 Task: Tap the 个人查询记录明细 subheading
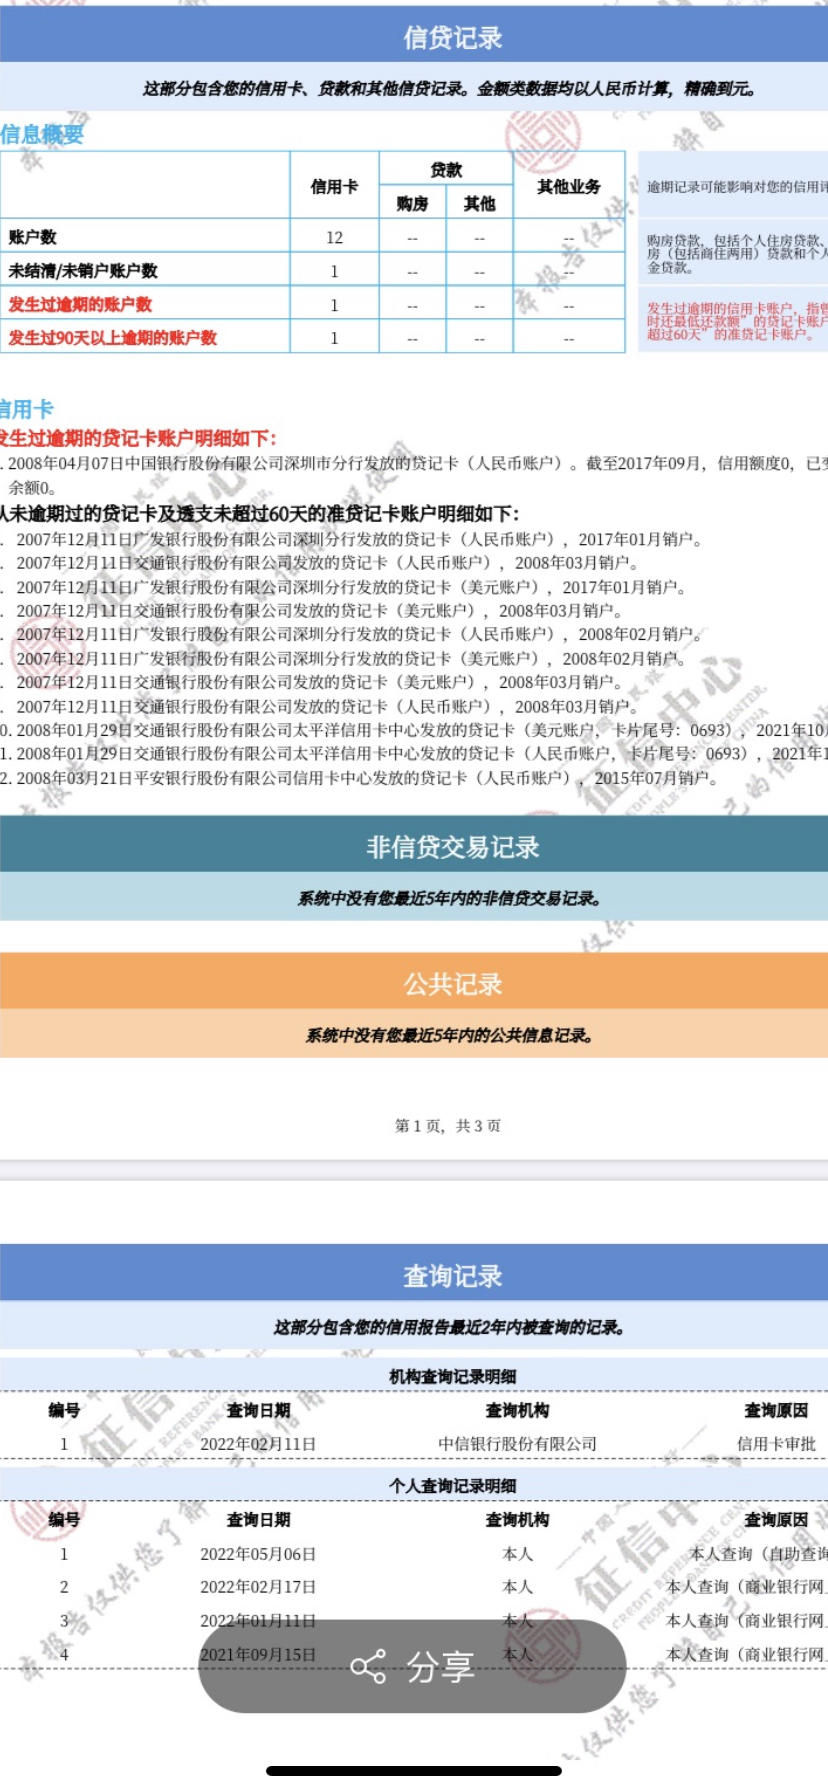point(453,1486)
